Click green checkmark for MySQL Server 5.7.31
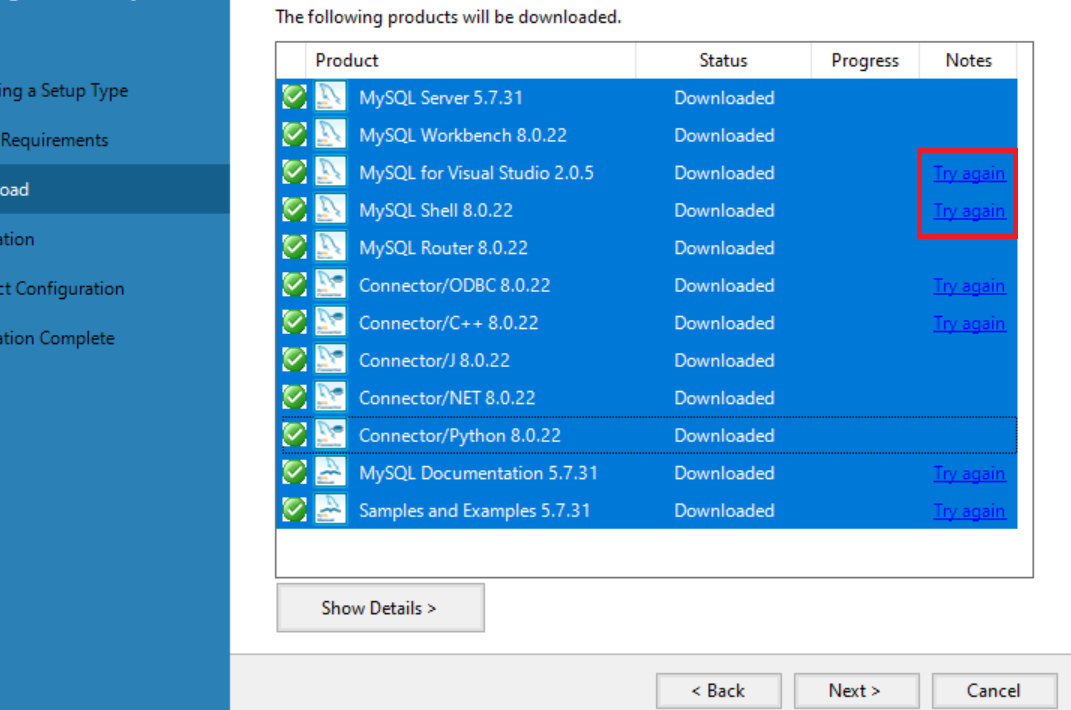The width and height of the screenshot is (1071, 710). pyautogui.click(x=294, y=97)
